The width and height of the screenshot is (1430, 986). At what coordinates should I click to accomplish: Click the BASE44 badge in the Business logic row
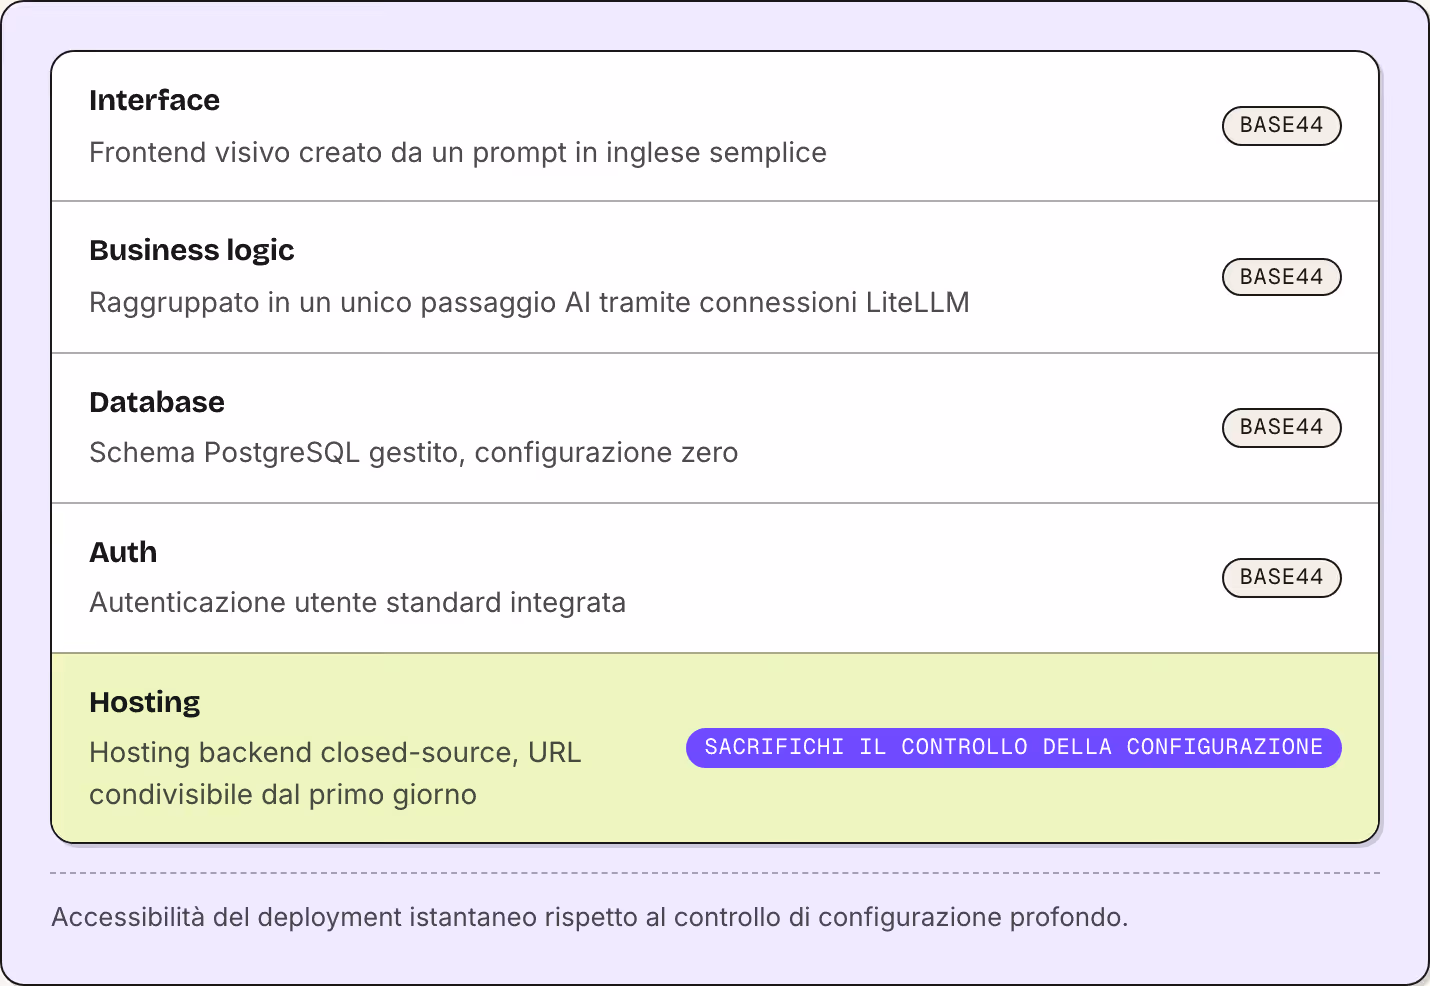pos(1281,277)
